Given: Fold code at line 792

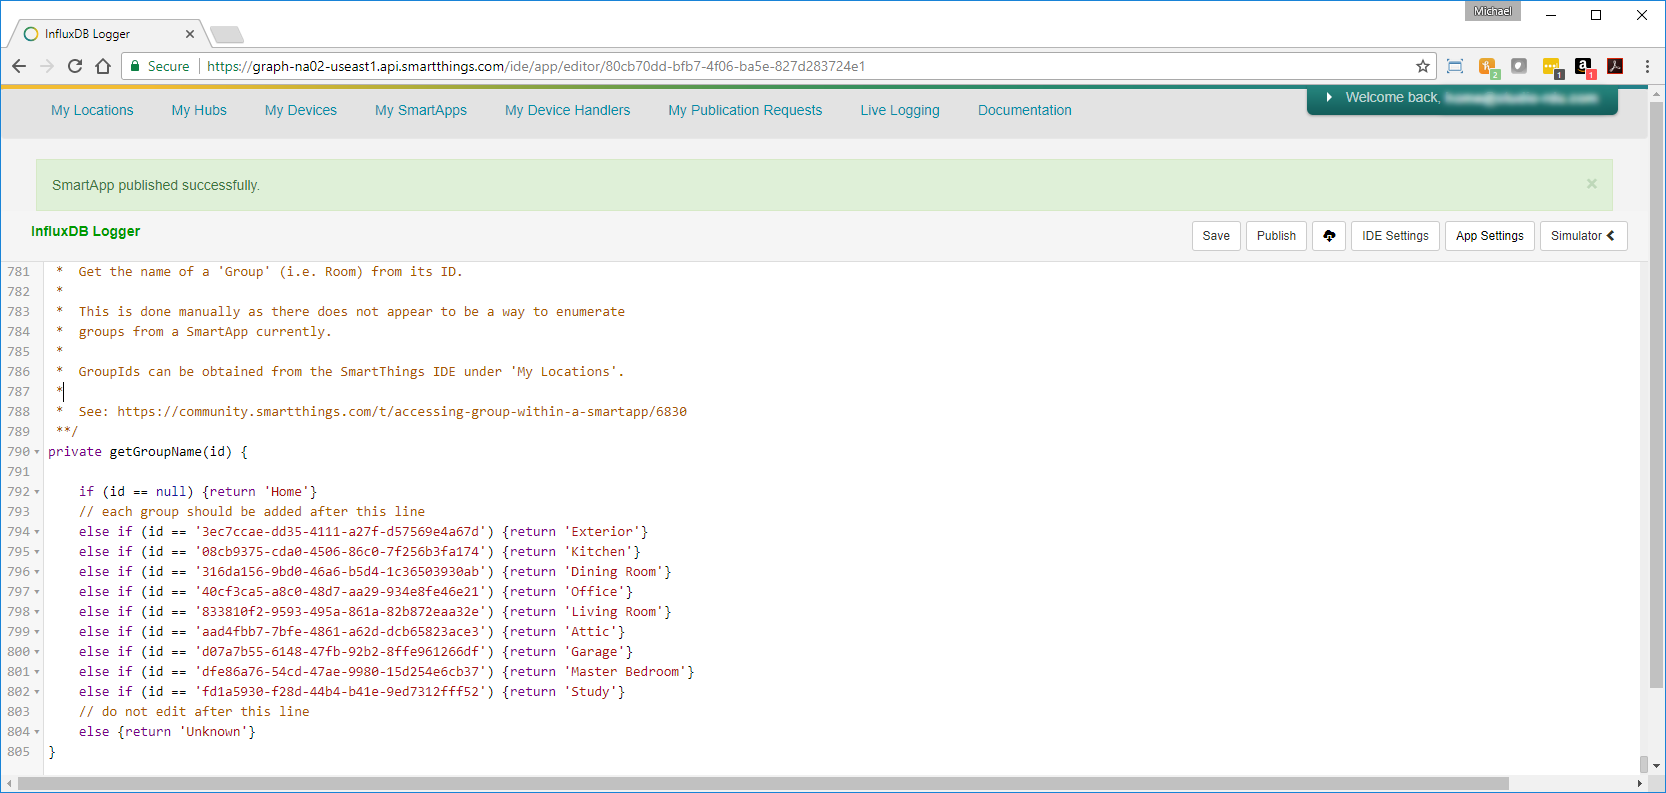Looking at the screenshot, I should [x=37, y=492].
